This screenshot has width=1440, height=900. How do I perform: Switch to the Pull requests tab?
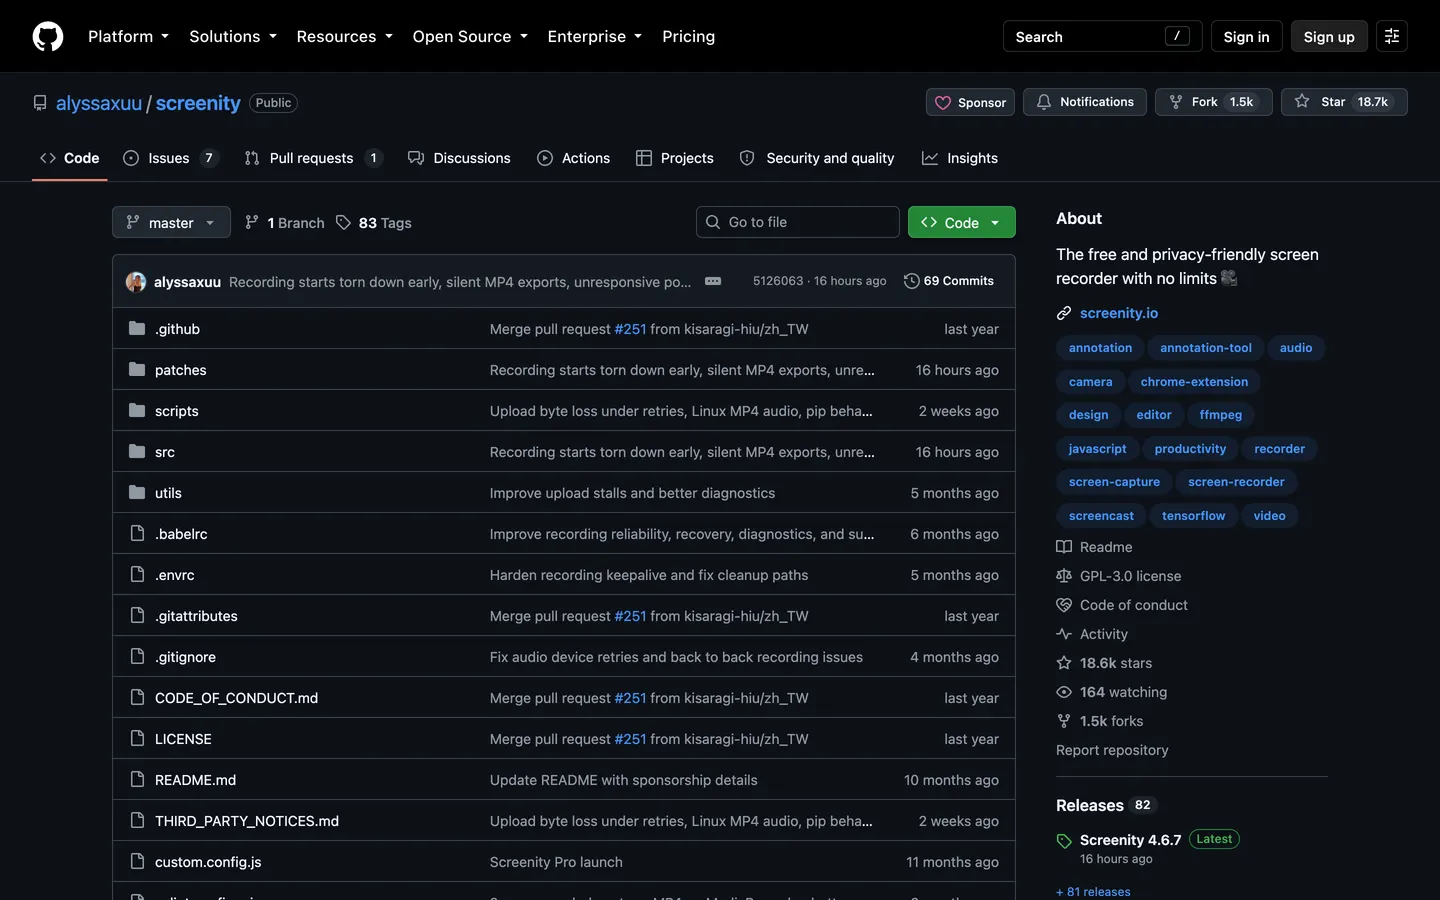click(314, 158)
